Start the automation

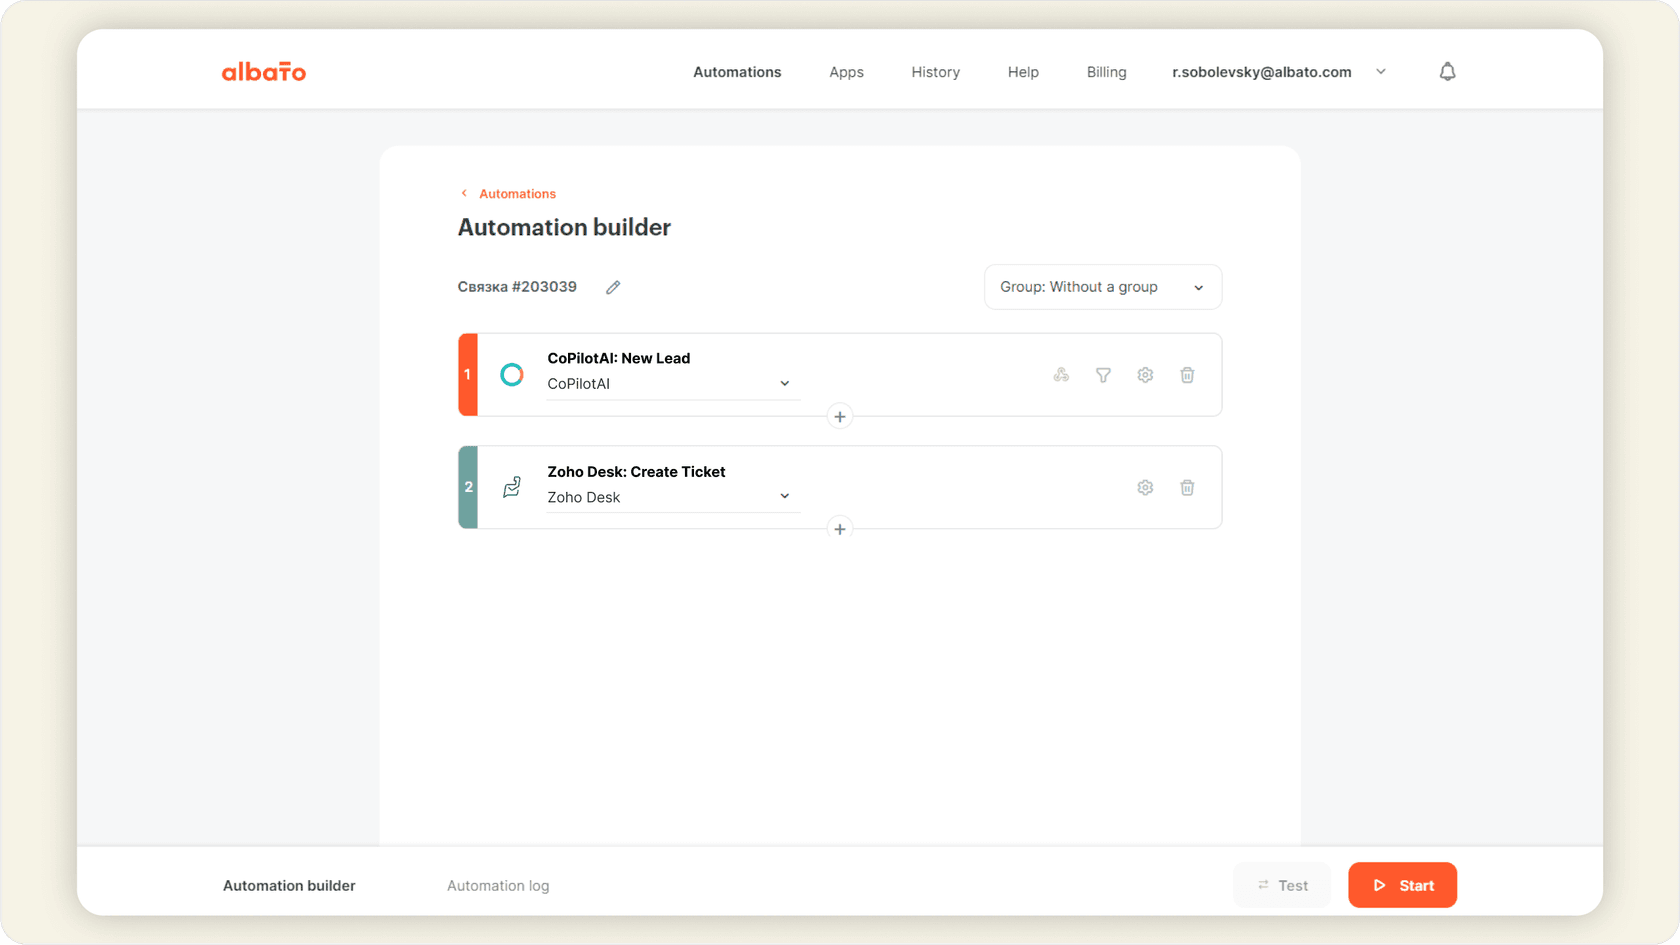point(1402,885)
